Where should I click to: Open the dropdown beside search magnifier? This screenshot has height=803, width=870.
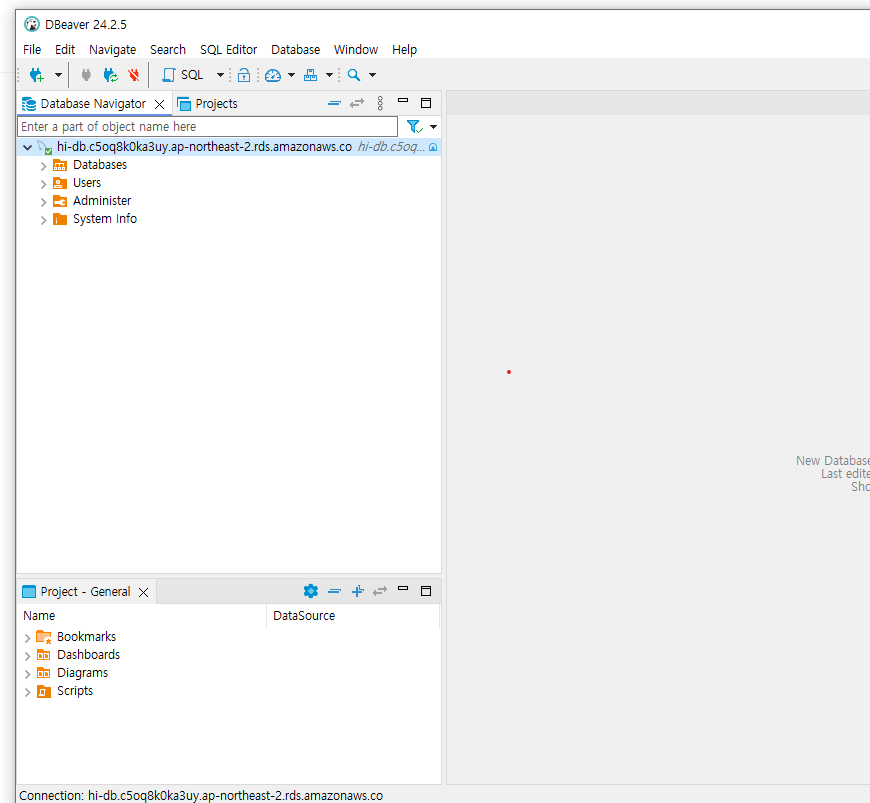[372, 75]
